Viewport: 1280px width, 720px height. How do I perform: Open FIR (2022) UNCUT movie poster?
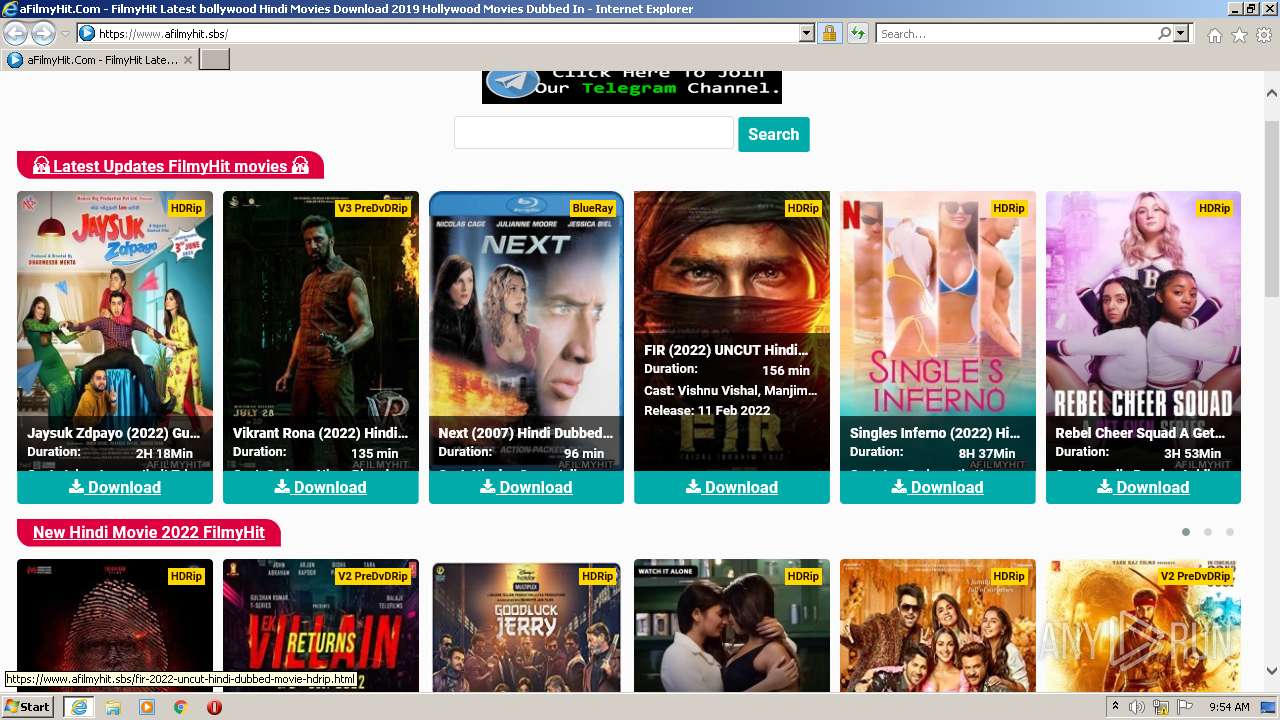[732, 330]
